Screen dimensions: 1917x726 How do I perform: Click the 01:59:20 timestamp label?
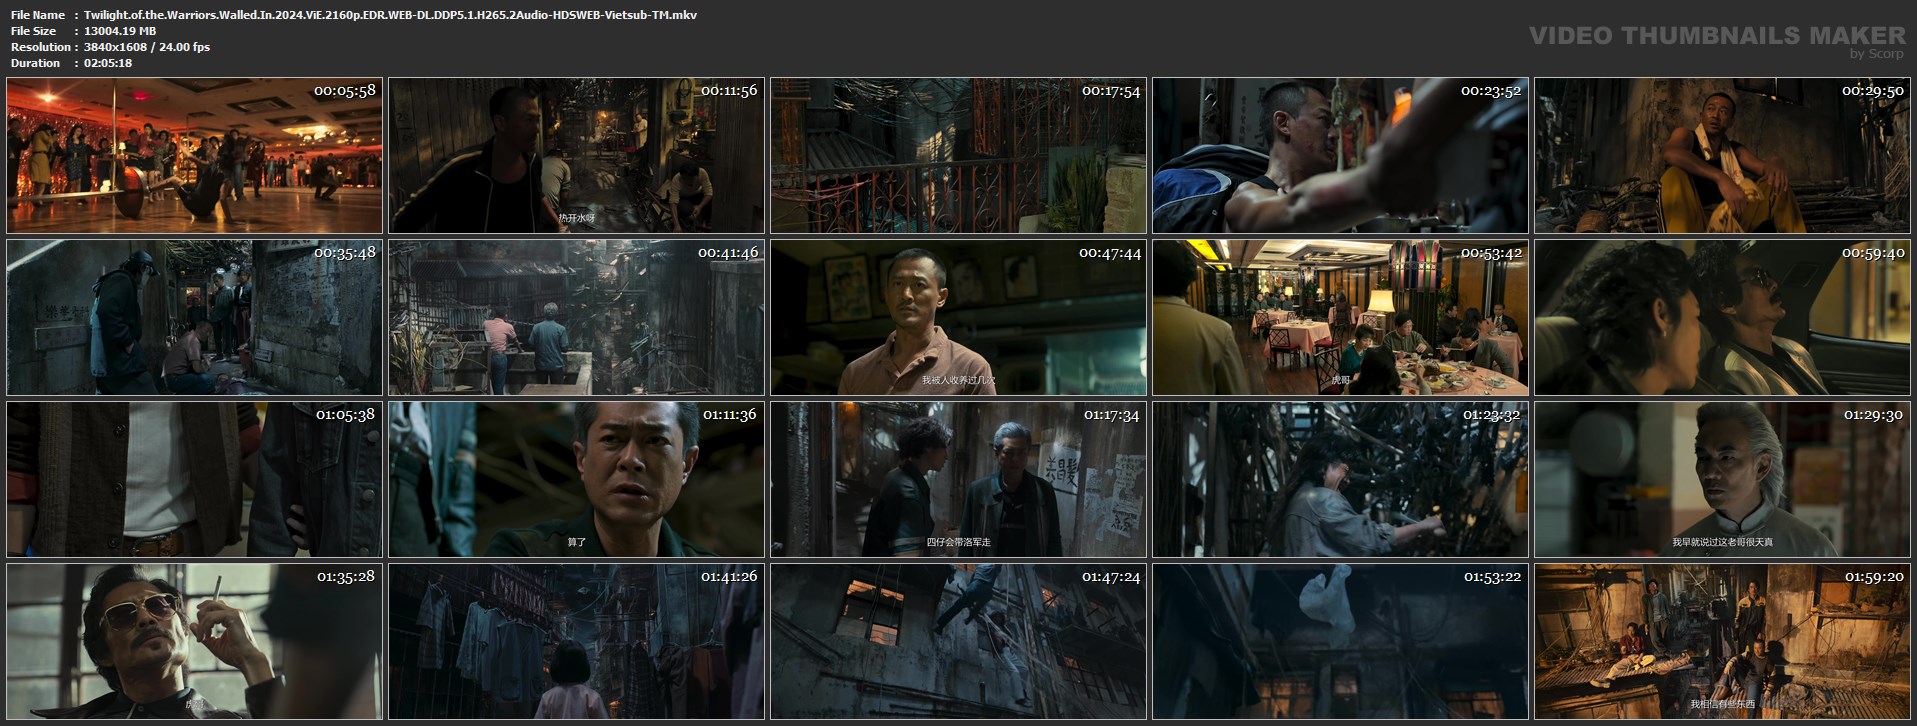[1874, 577]
